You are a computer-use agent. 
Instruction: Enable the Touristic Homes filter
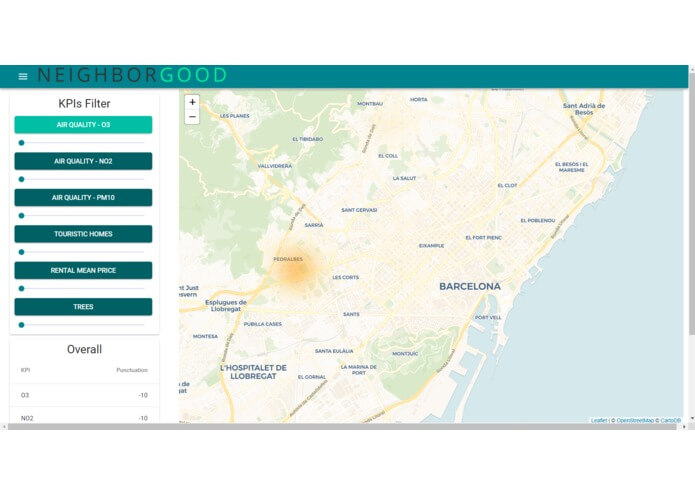click(83, 234)
